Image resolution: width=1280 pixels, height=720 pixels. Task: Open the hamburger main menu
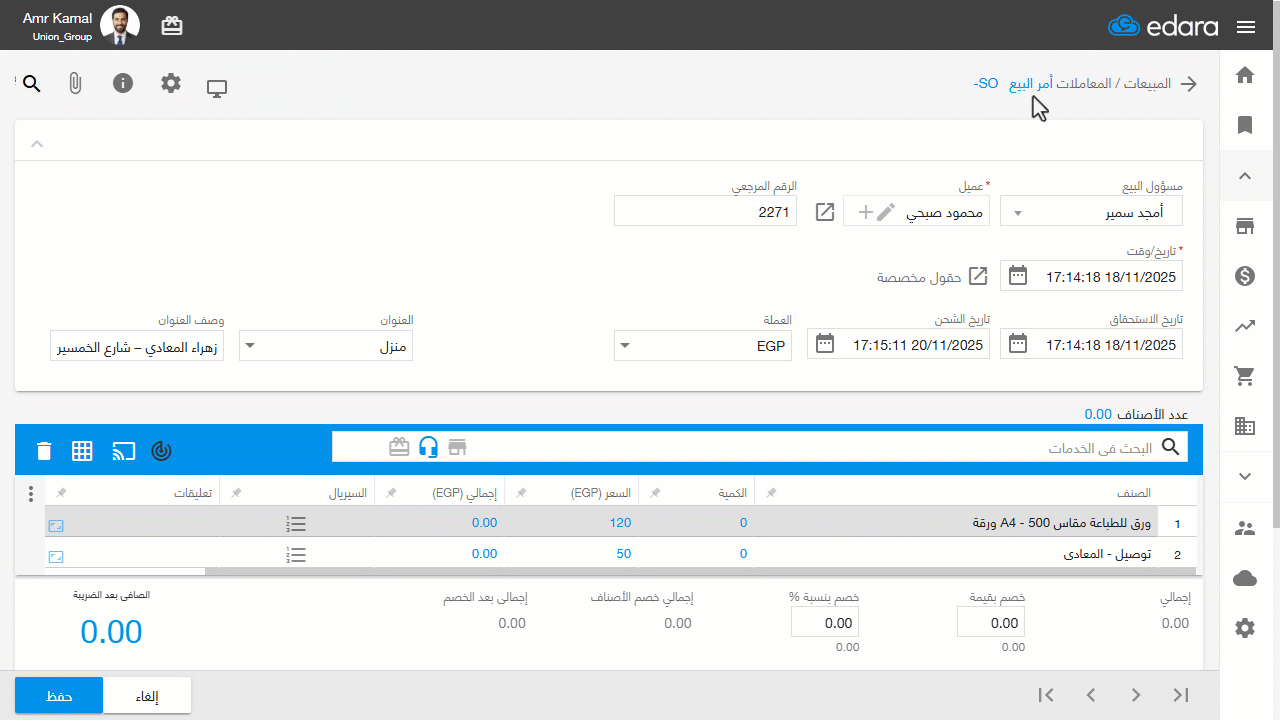[x=1246, y=27]
